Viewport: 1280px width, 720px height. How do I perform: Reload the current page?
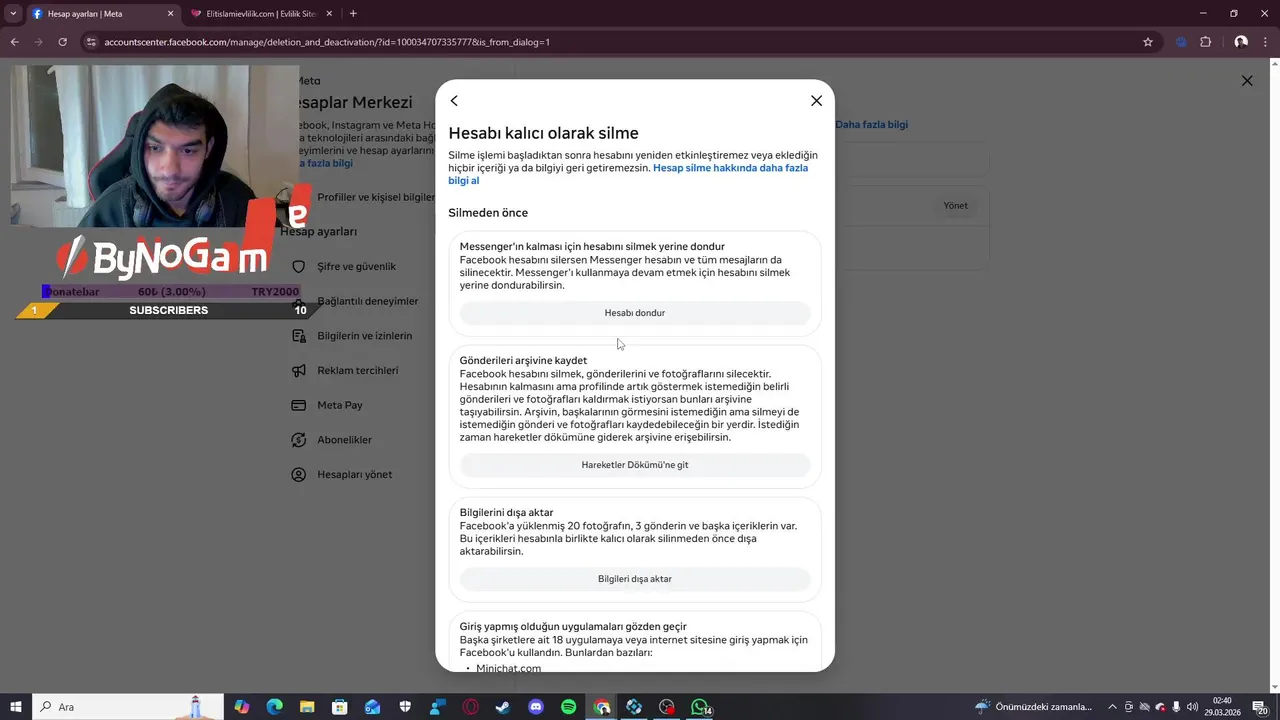62,42
